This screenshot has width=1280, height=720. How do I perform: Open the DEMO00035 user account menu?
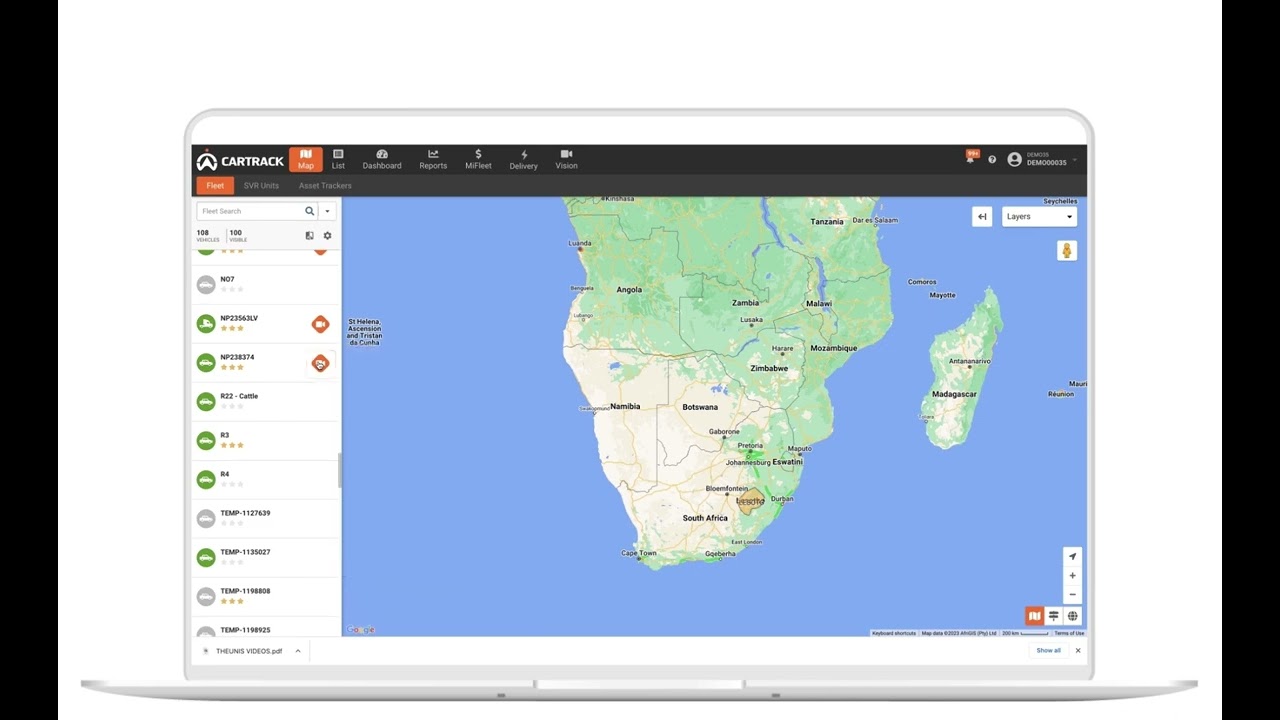1043,159
